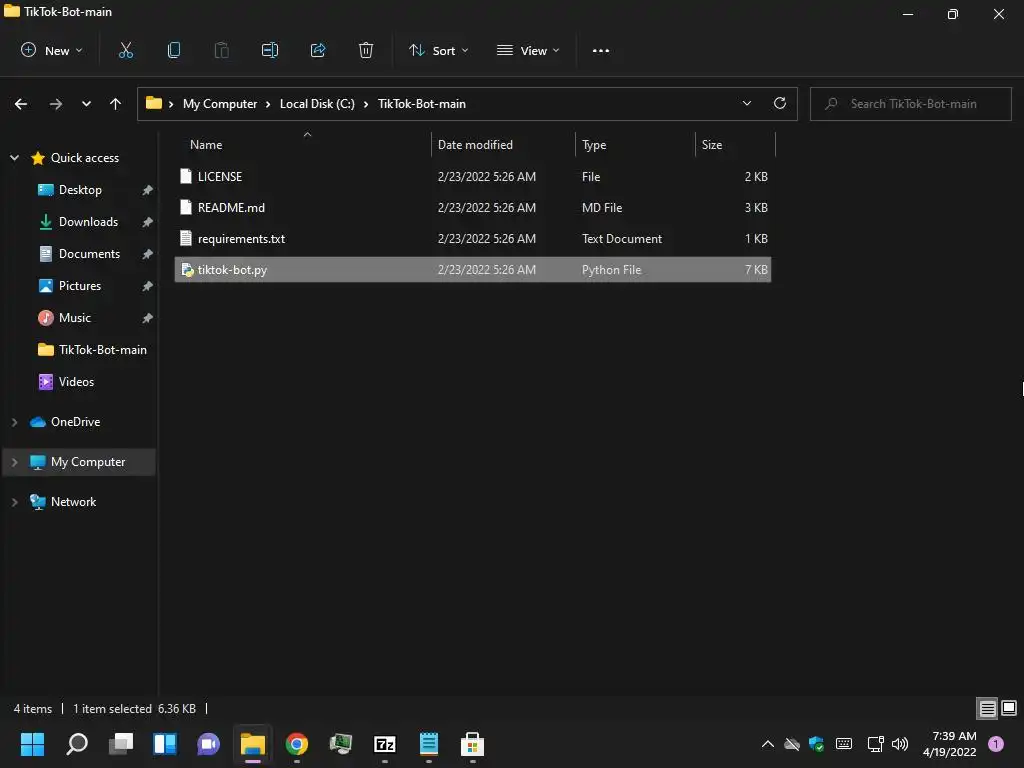Click Local Disk (C:) breadcrumb
The width and height of the screenshot is (1024, 768).
317,104
